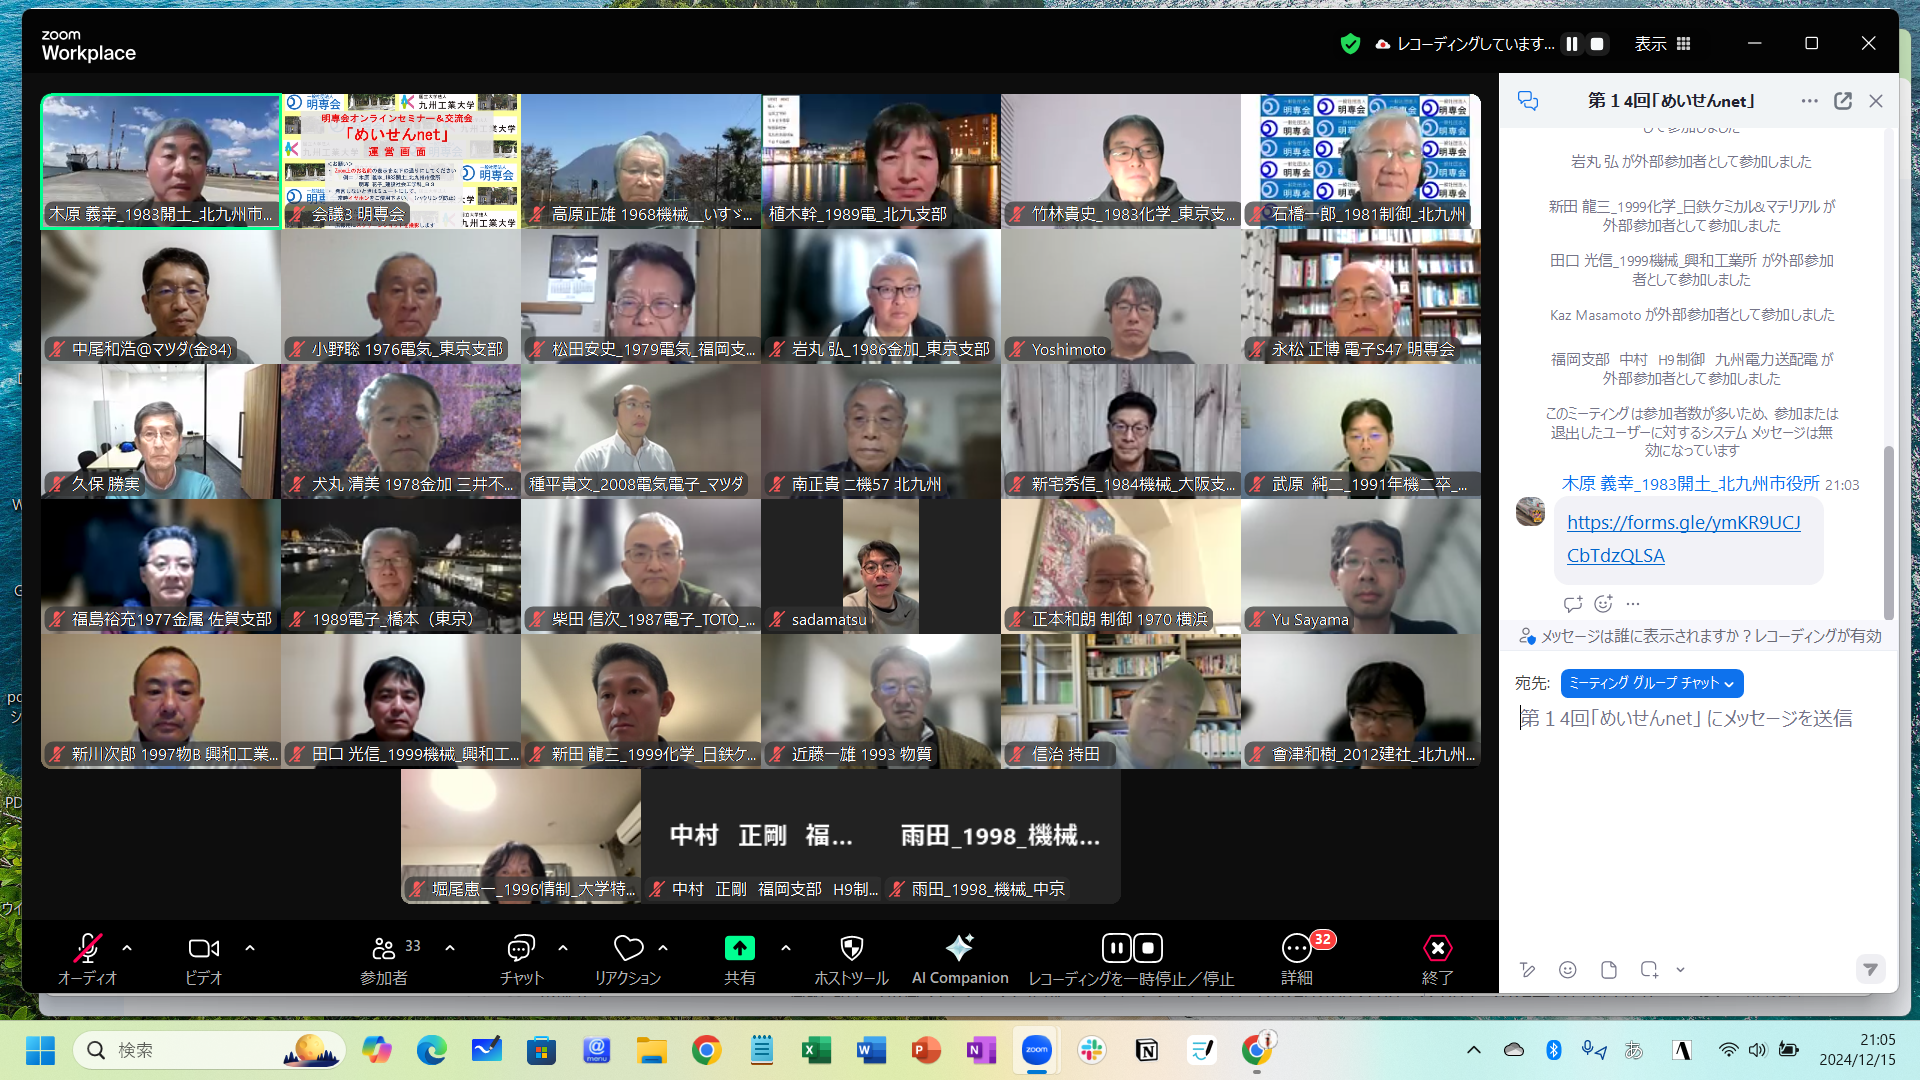Show hidden system tray icons chevron

1474,1050
